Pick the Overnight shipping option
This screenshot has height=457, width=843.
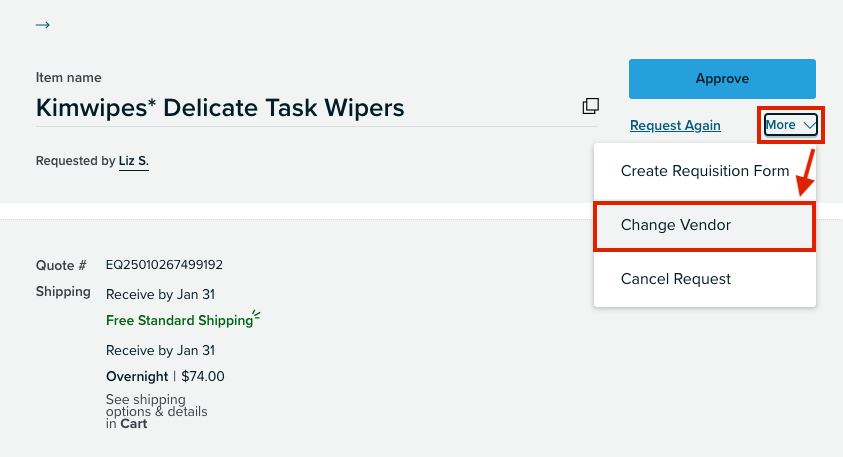coord(137,376)
